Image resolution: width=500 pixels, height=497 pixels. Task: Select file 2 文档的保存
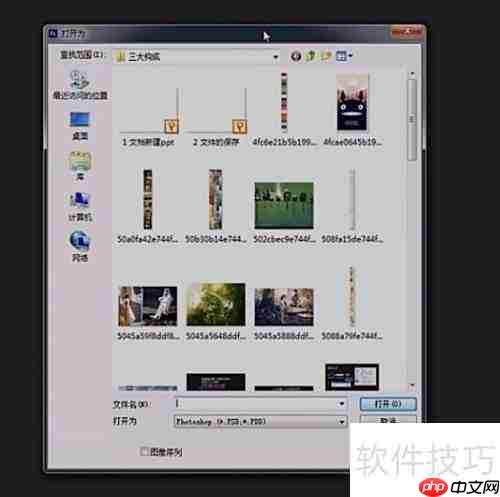click(216, 113)
